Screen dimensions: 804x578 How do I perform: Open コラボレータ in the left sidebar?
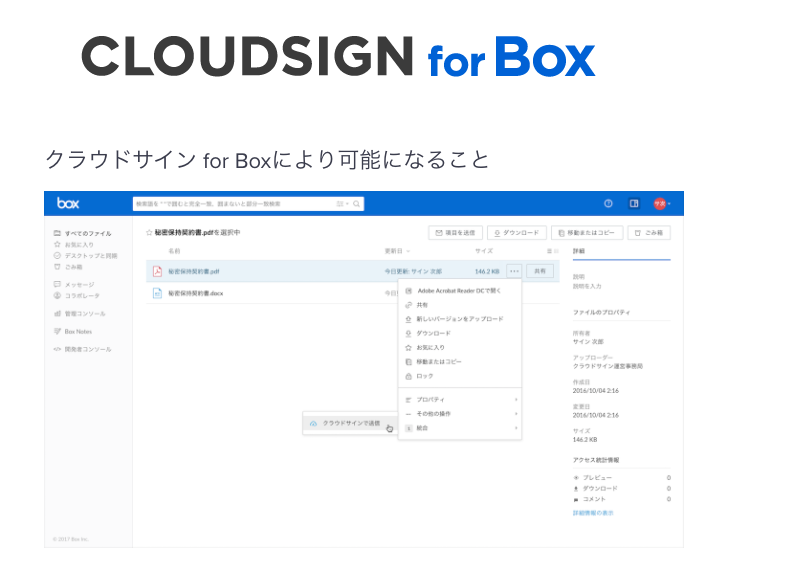pos(76,295)
